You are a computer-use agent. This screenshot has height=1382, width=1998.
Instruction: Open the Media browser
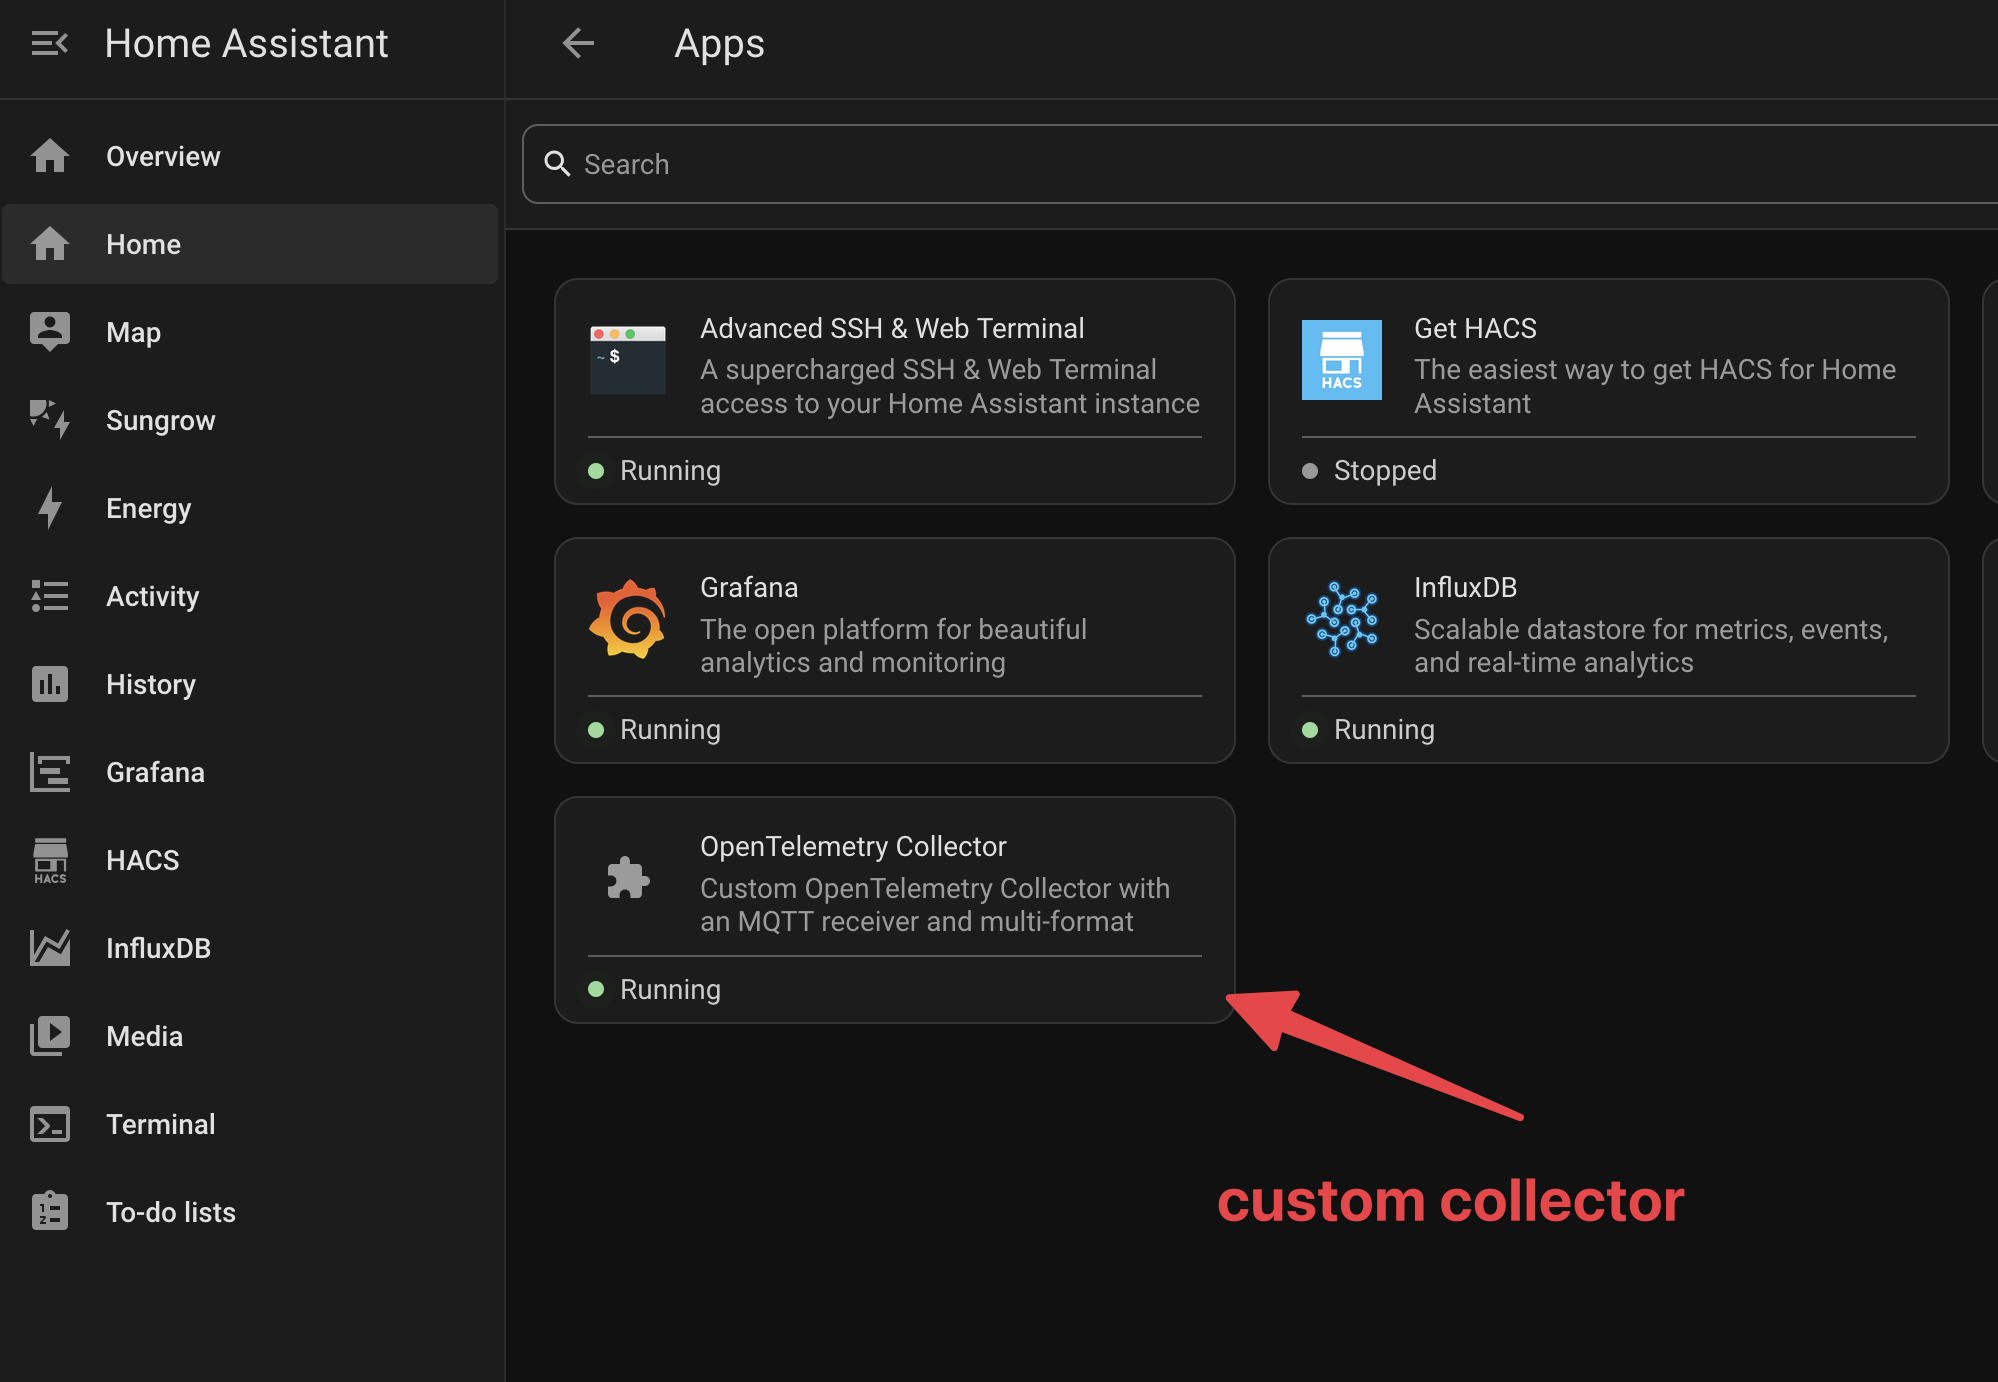click(250, 1036)
